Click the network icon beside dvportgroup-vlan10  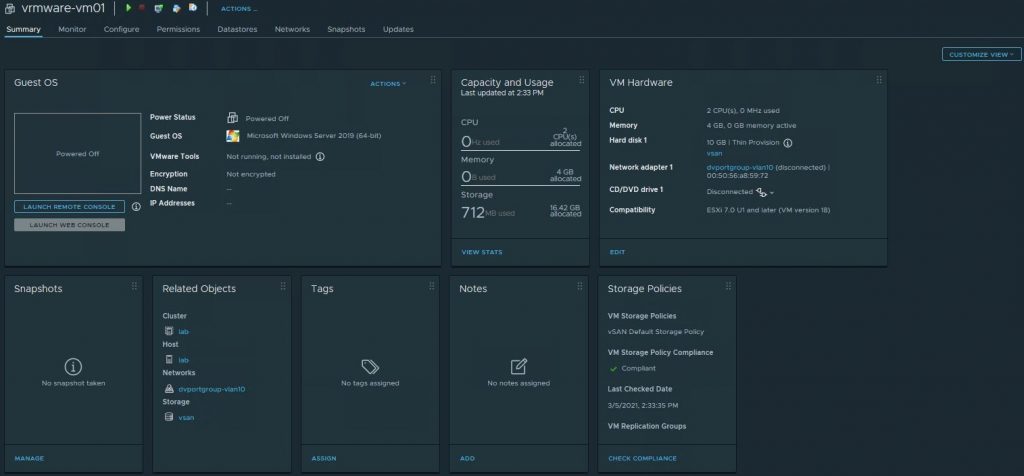[168, 389]
